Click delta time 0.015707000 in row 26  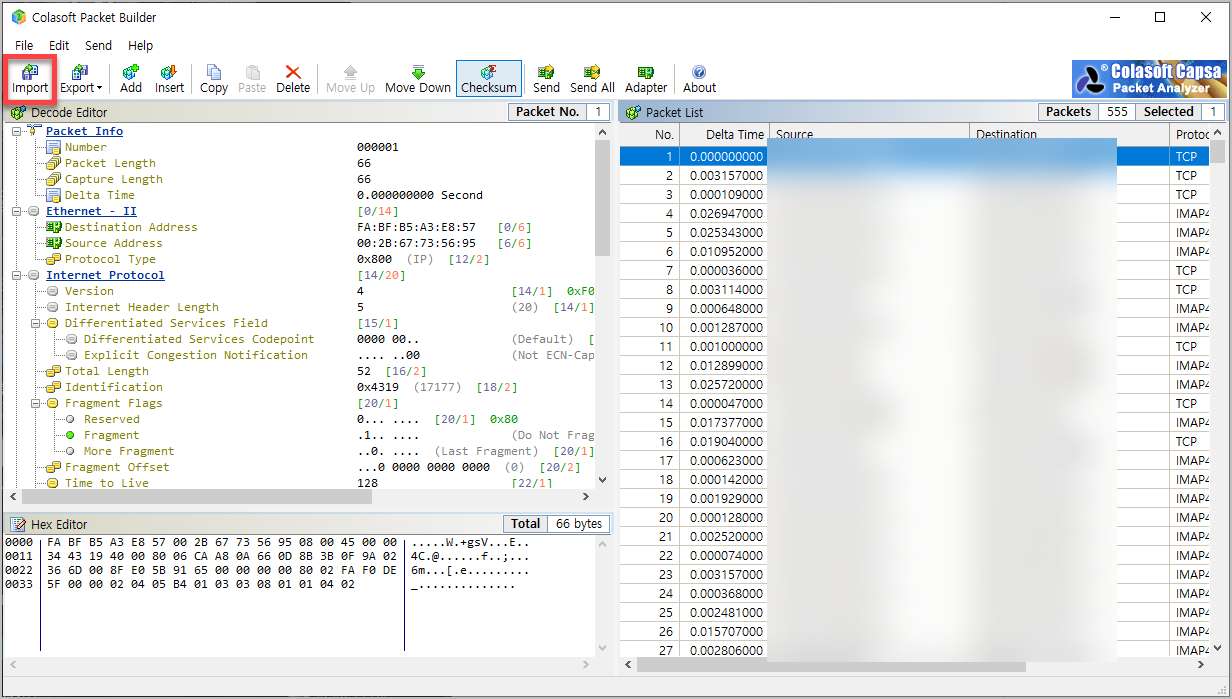tap(726, 631)
